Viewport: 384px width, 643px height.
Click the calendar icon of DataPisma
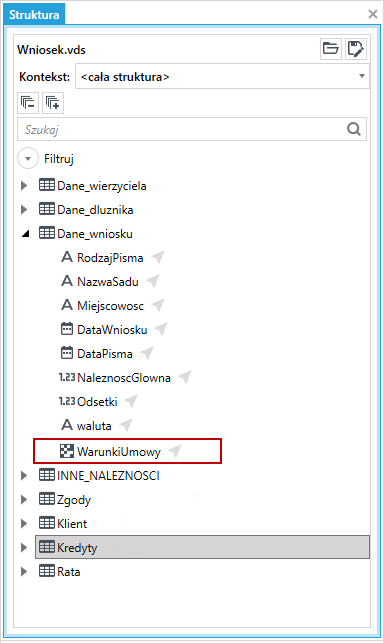click(x=66, y=353)
